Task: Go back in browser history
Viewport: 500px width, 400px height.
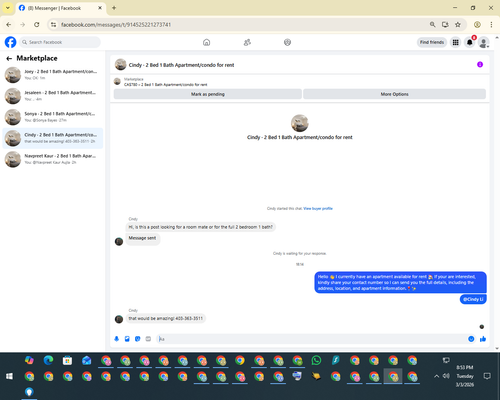Action: pos(9,25)
